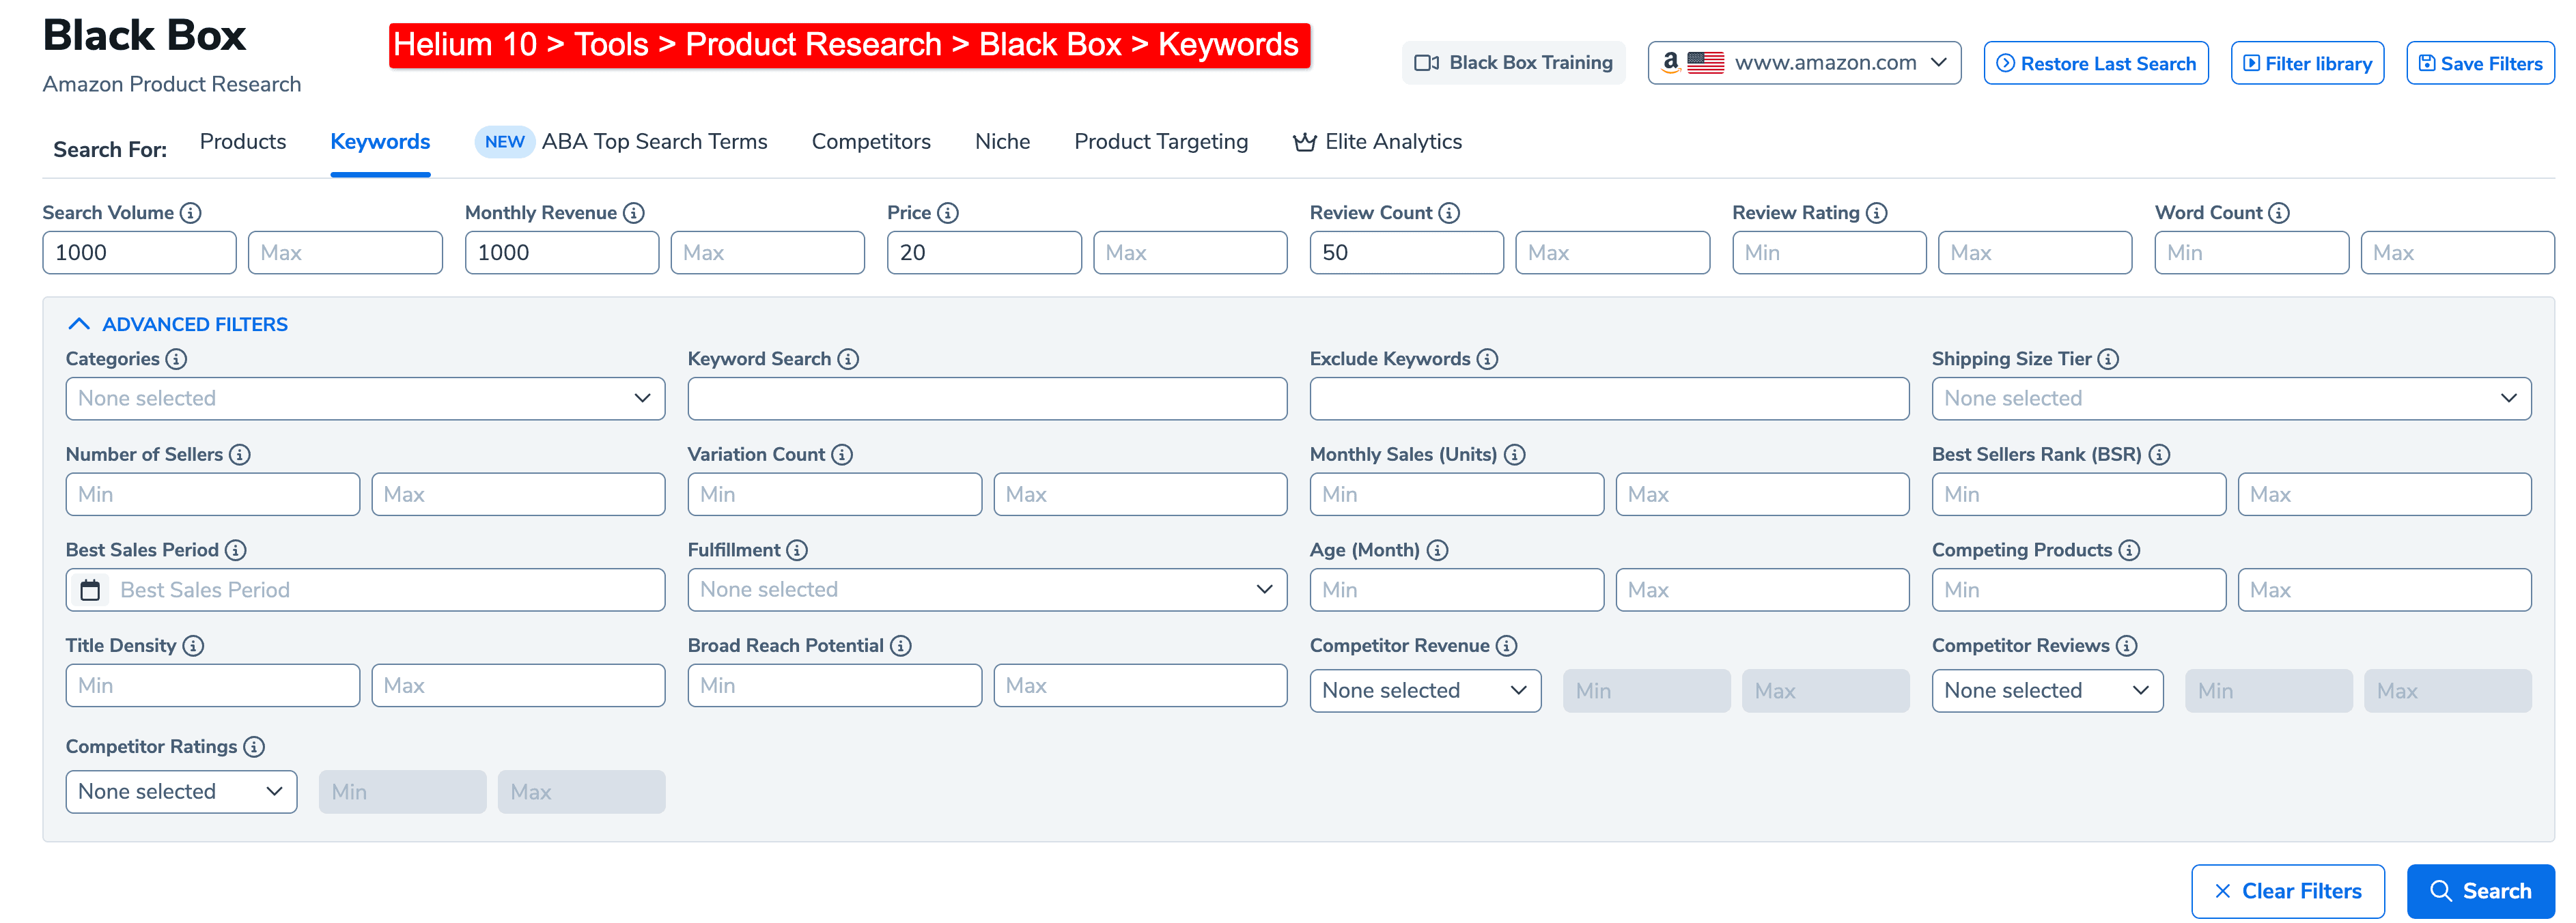Click the Exclude Keywords text field
Screen dimensions: 2576x923
coord(1609,398)
